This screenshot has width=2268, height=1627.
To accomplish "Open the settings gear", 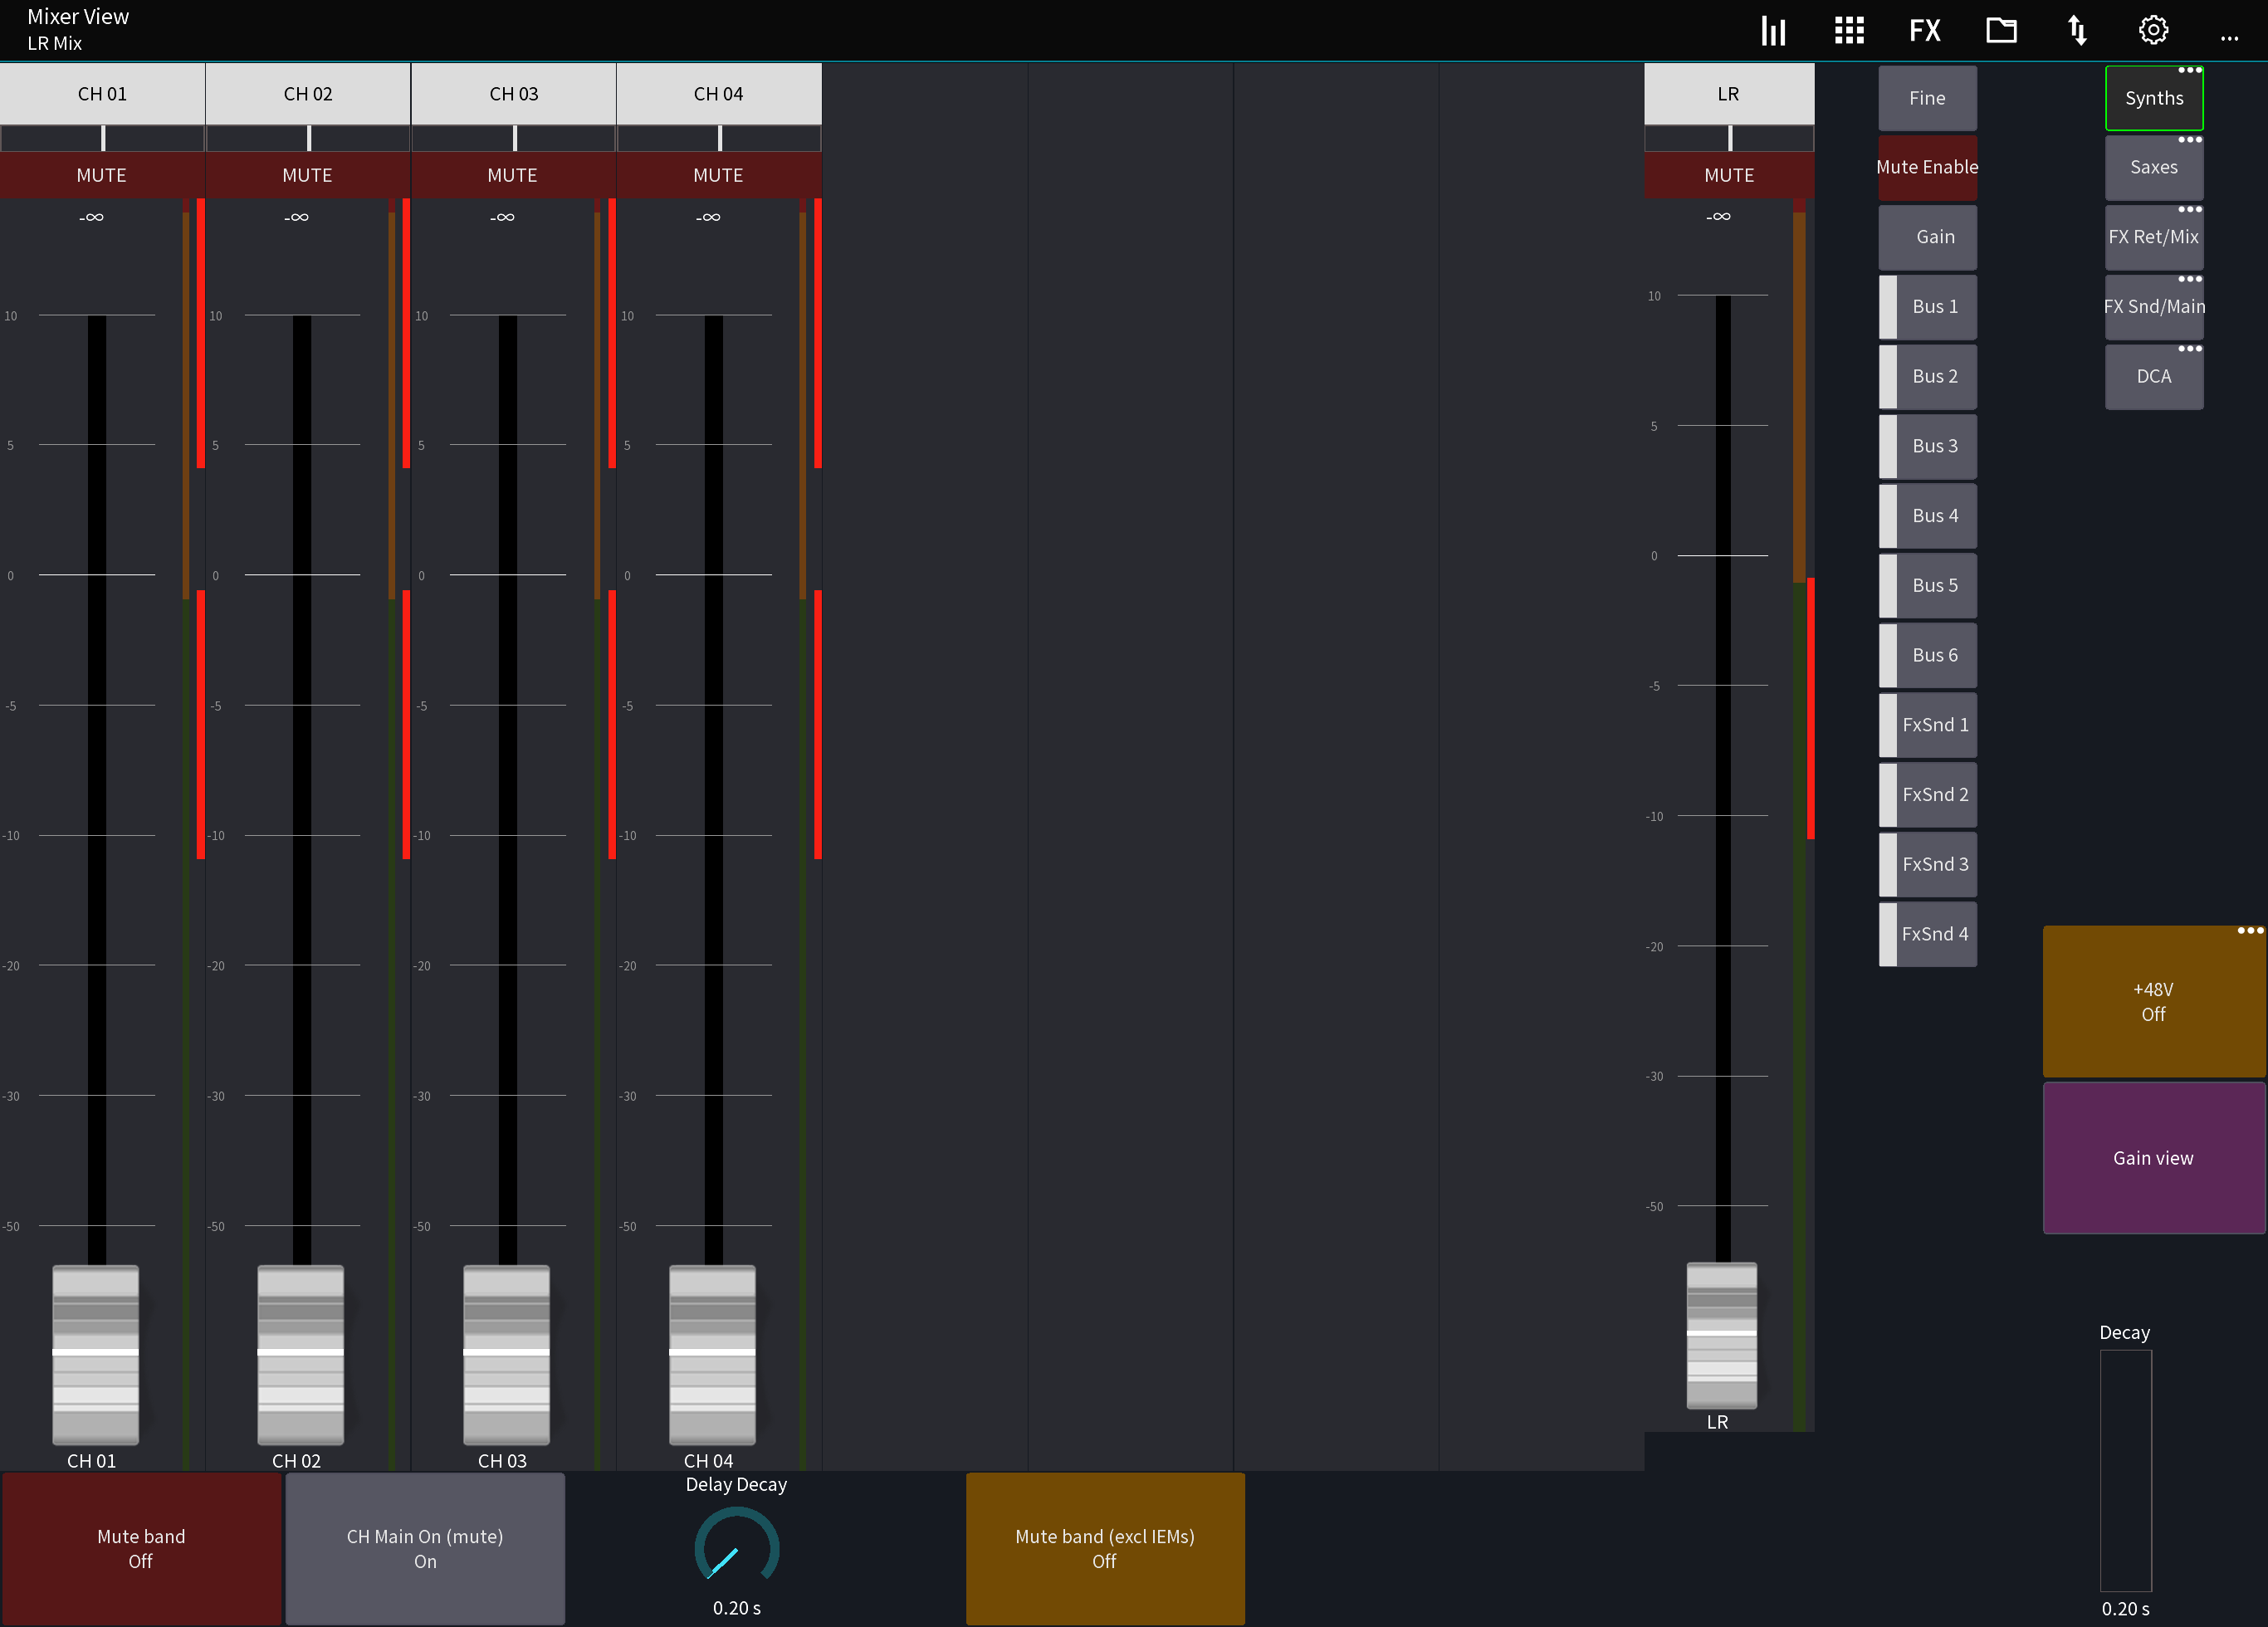I will [x=2152, y=30].
